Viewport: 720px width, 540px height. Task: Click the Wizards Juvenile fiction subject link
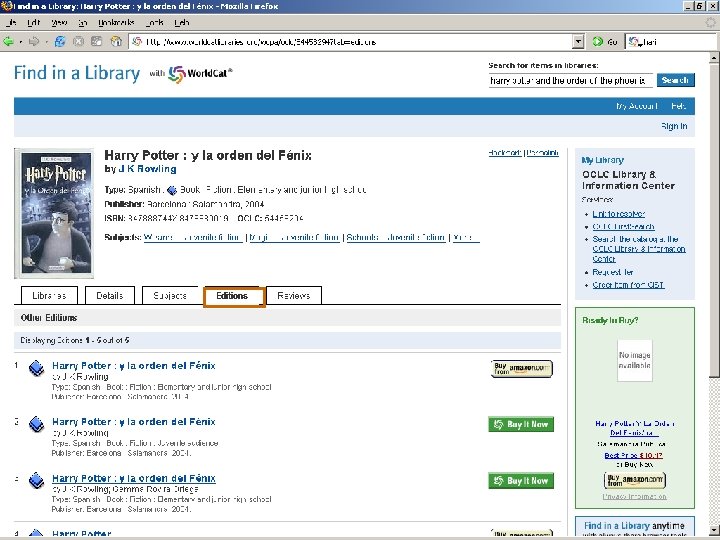pos(193,237)
